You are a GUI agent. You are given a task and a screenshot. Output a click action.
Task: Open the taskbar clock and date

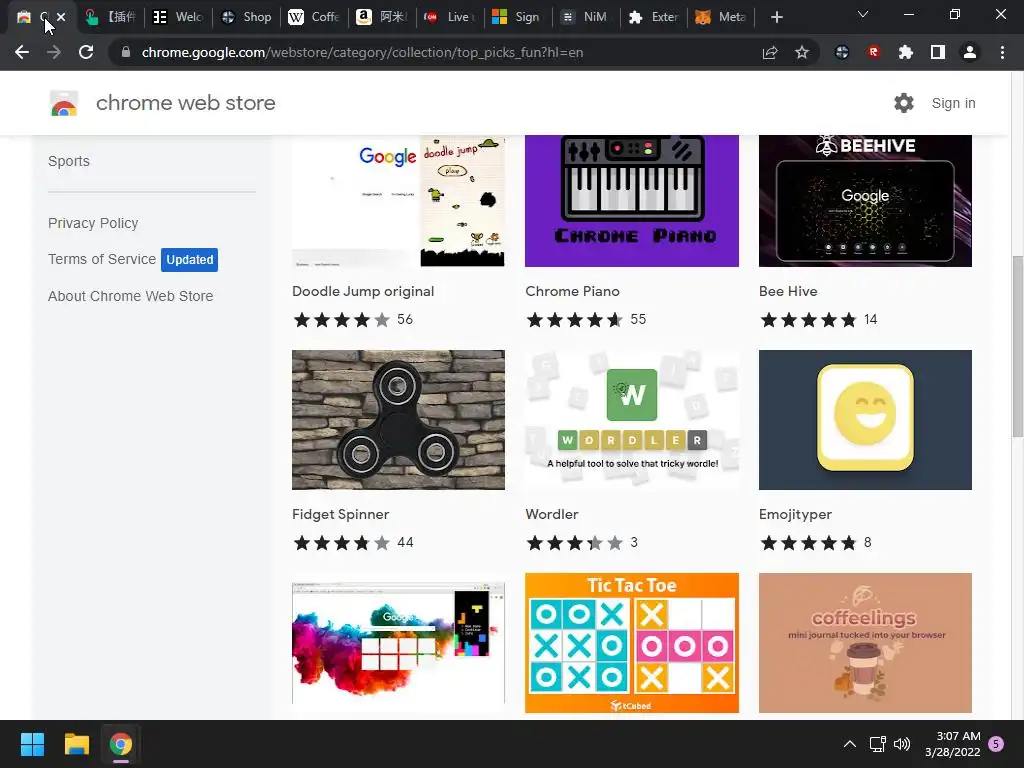click(953, 744)
